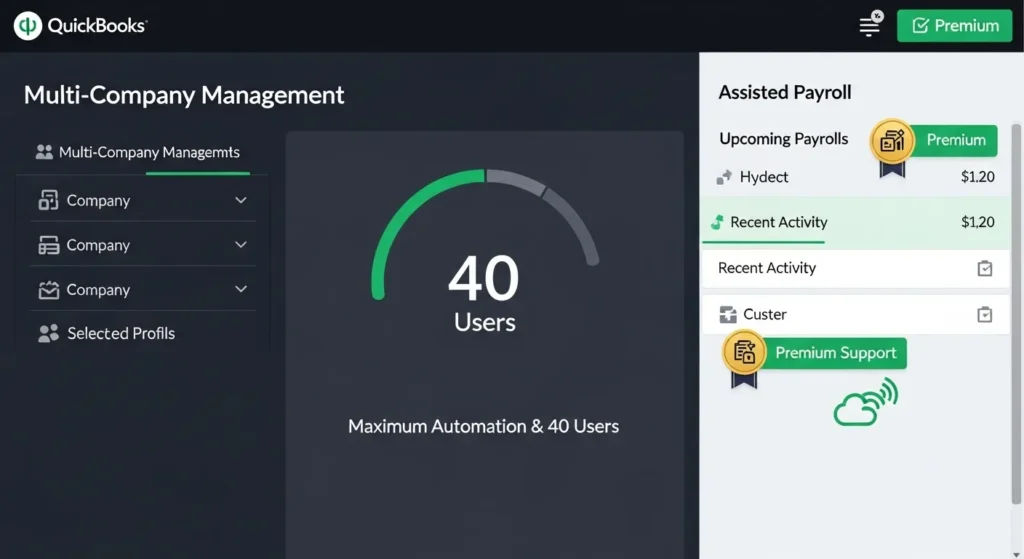
Task: Click the Selected Profils people icon
Action: (x=48, y=334)
